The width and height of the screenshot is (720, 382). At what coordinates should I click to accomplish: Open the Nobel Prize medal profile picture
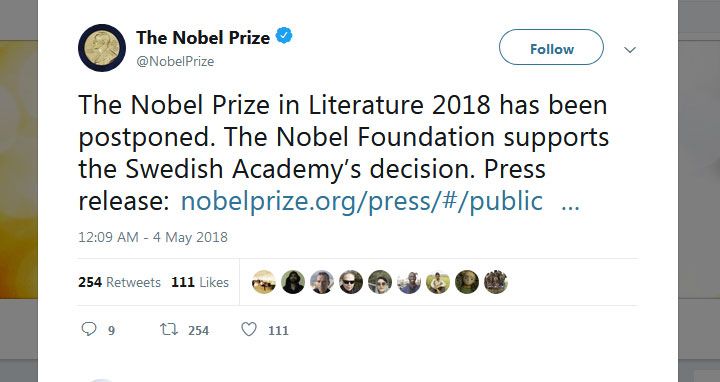pyautogui.click(x=102, y=48)
